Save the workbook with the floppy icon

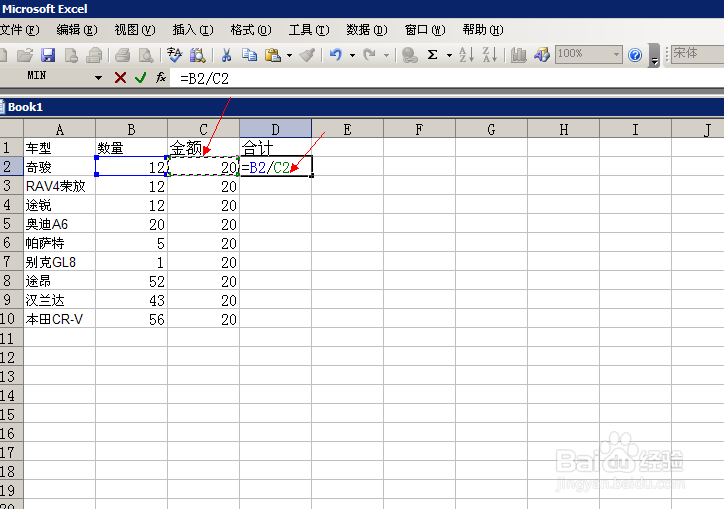48,55
